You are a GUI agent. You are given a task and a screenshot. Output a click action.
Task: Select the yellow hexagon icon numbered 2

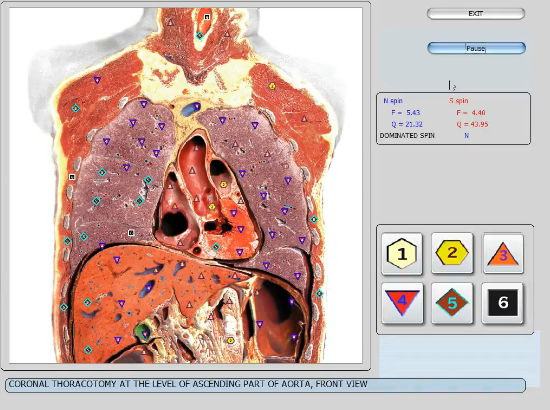[452, 253]
